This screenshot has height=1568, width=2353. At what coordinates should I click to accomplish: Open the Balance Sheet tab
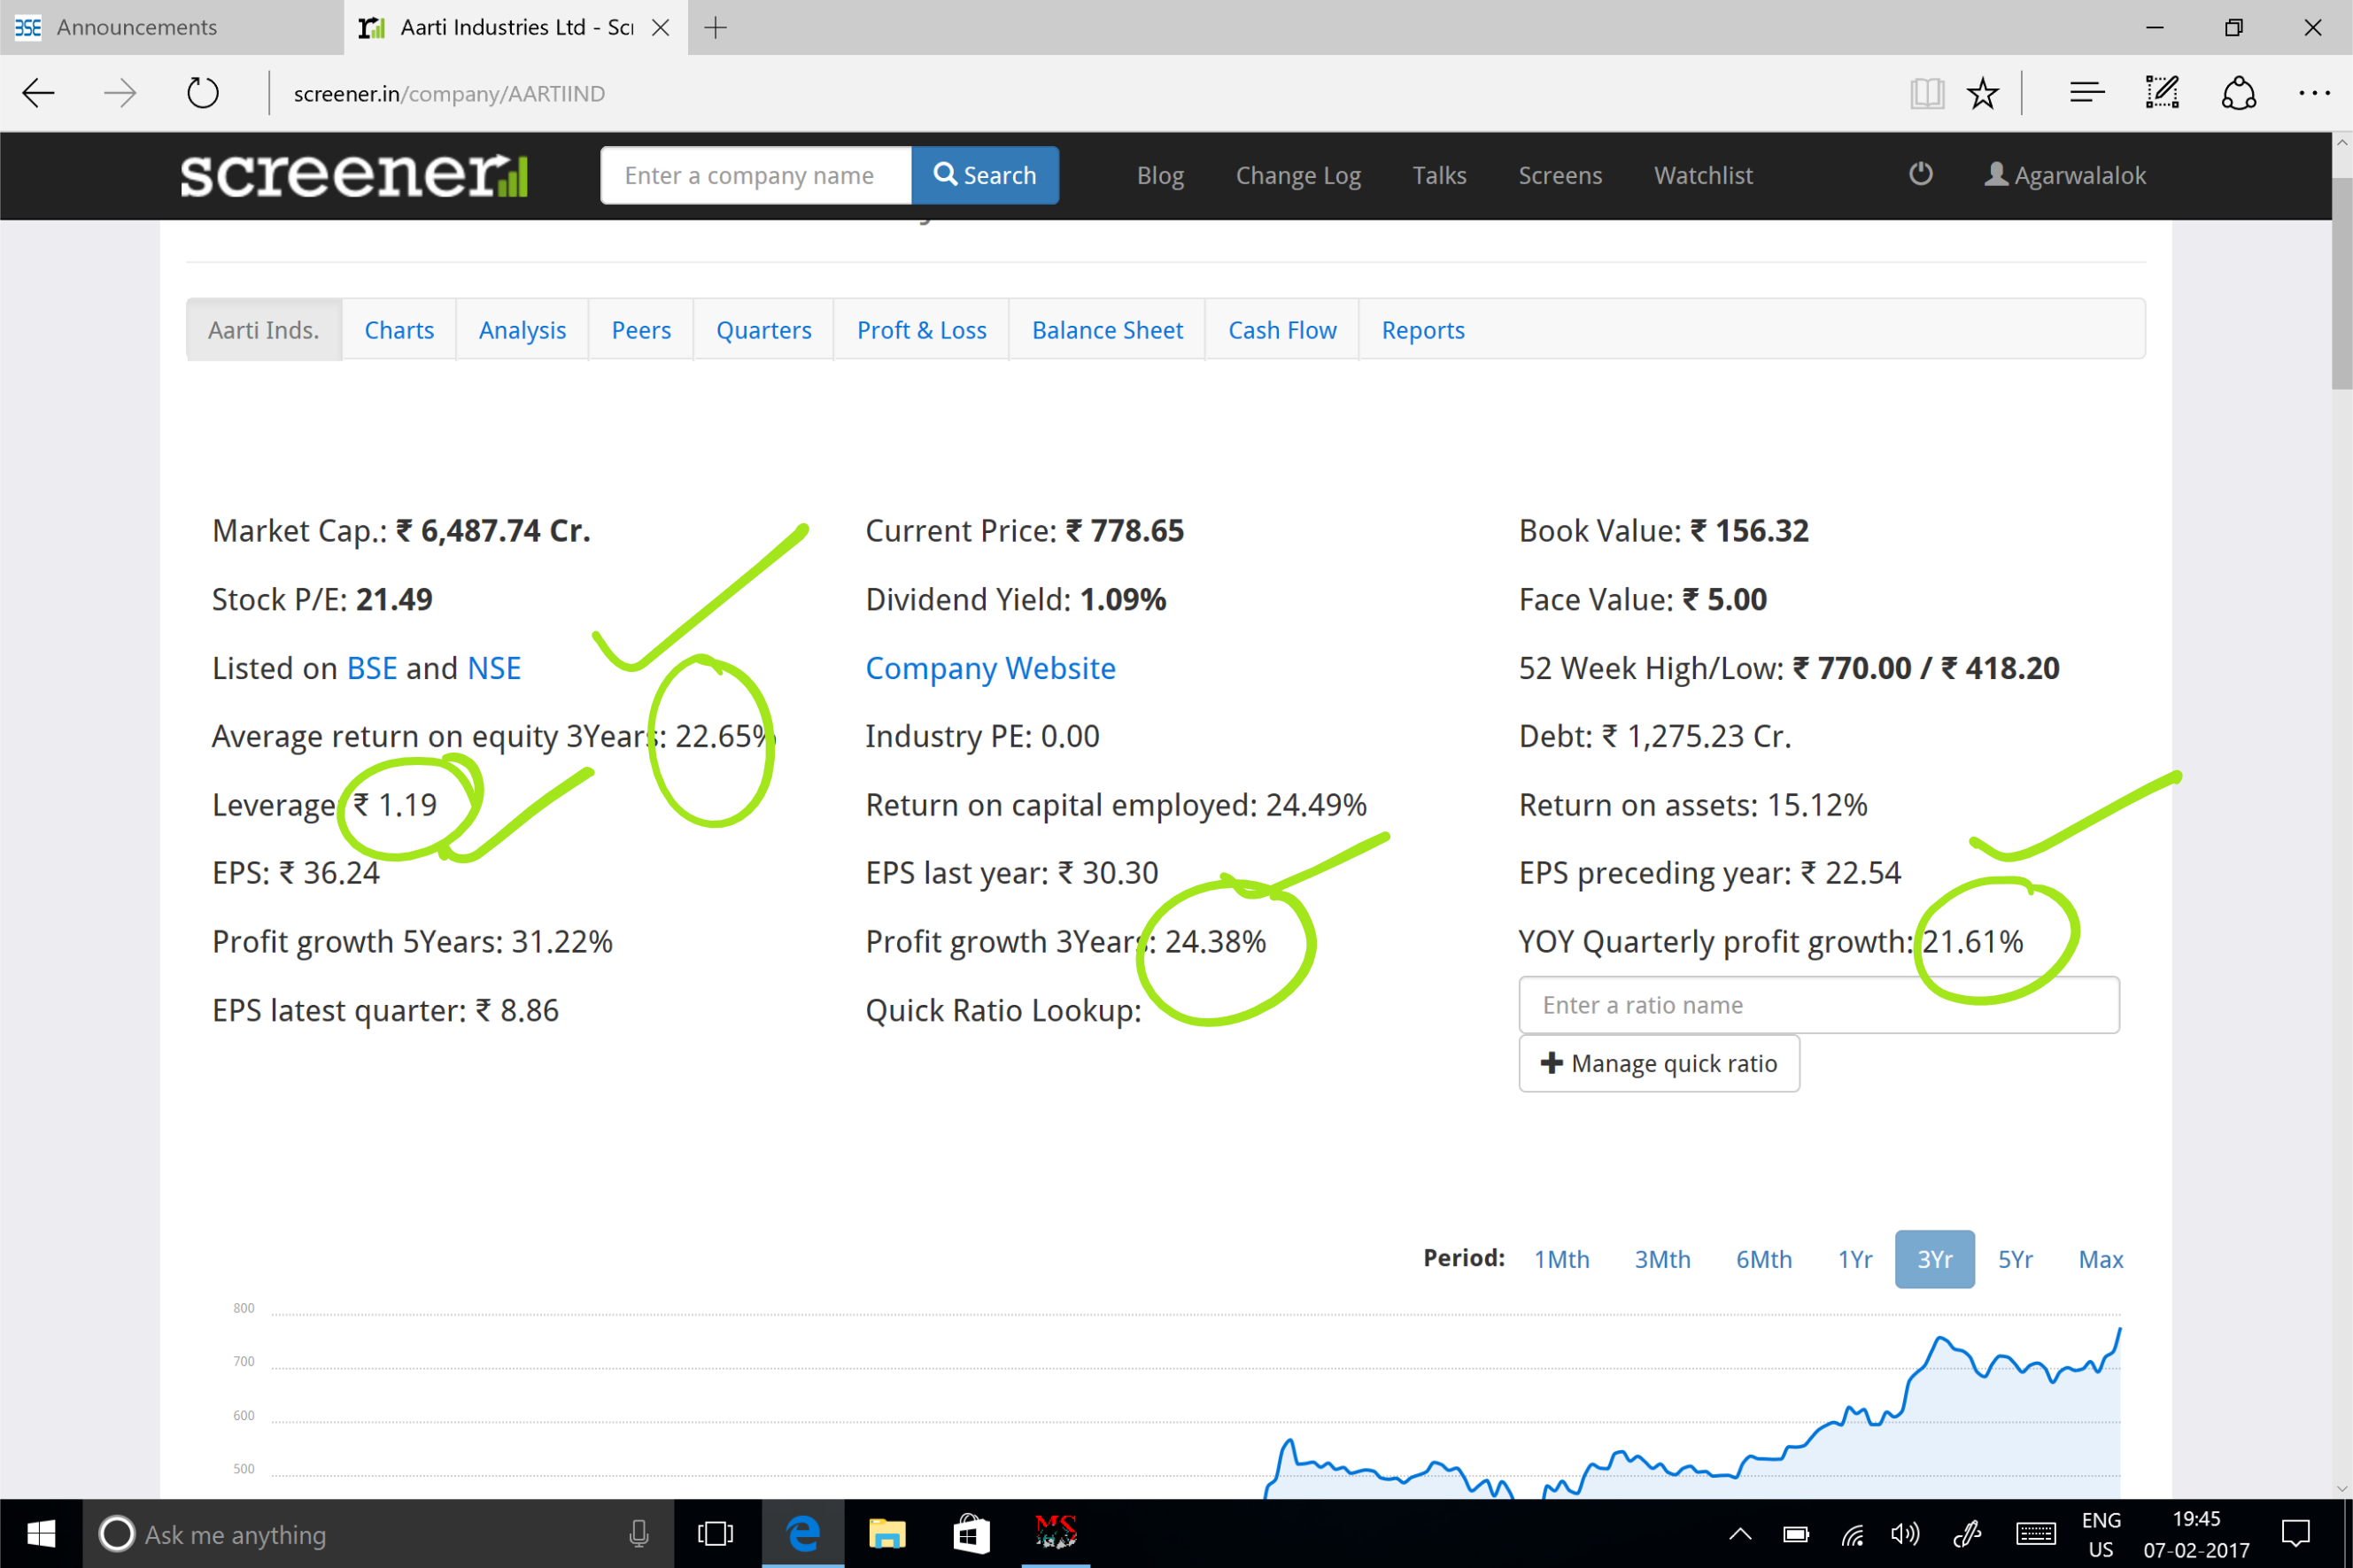tap(1107, 330)
